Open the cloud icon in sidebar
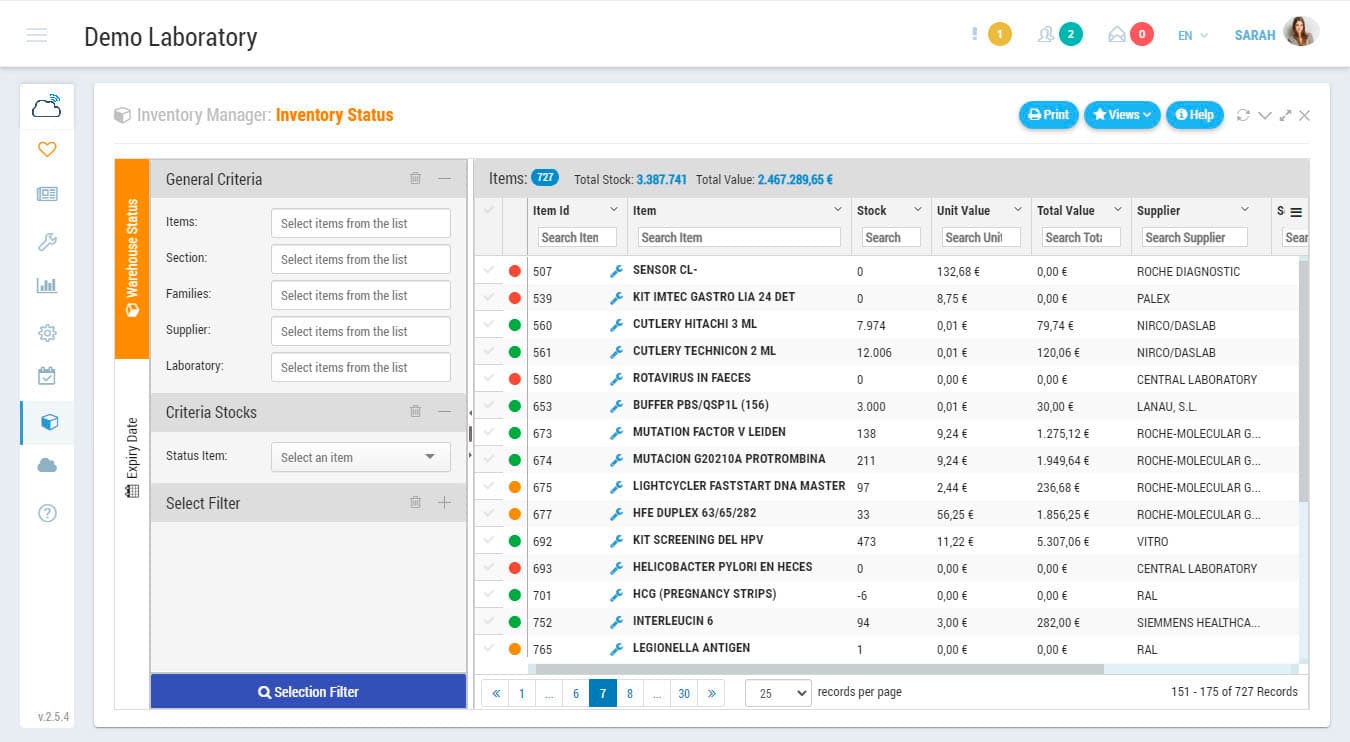This screenshot has height=742, width=1350. [x=47, y=465]
